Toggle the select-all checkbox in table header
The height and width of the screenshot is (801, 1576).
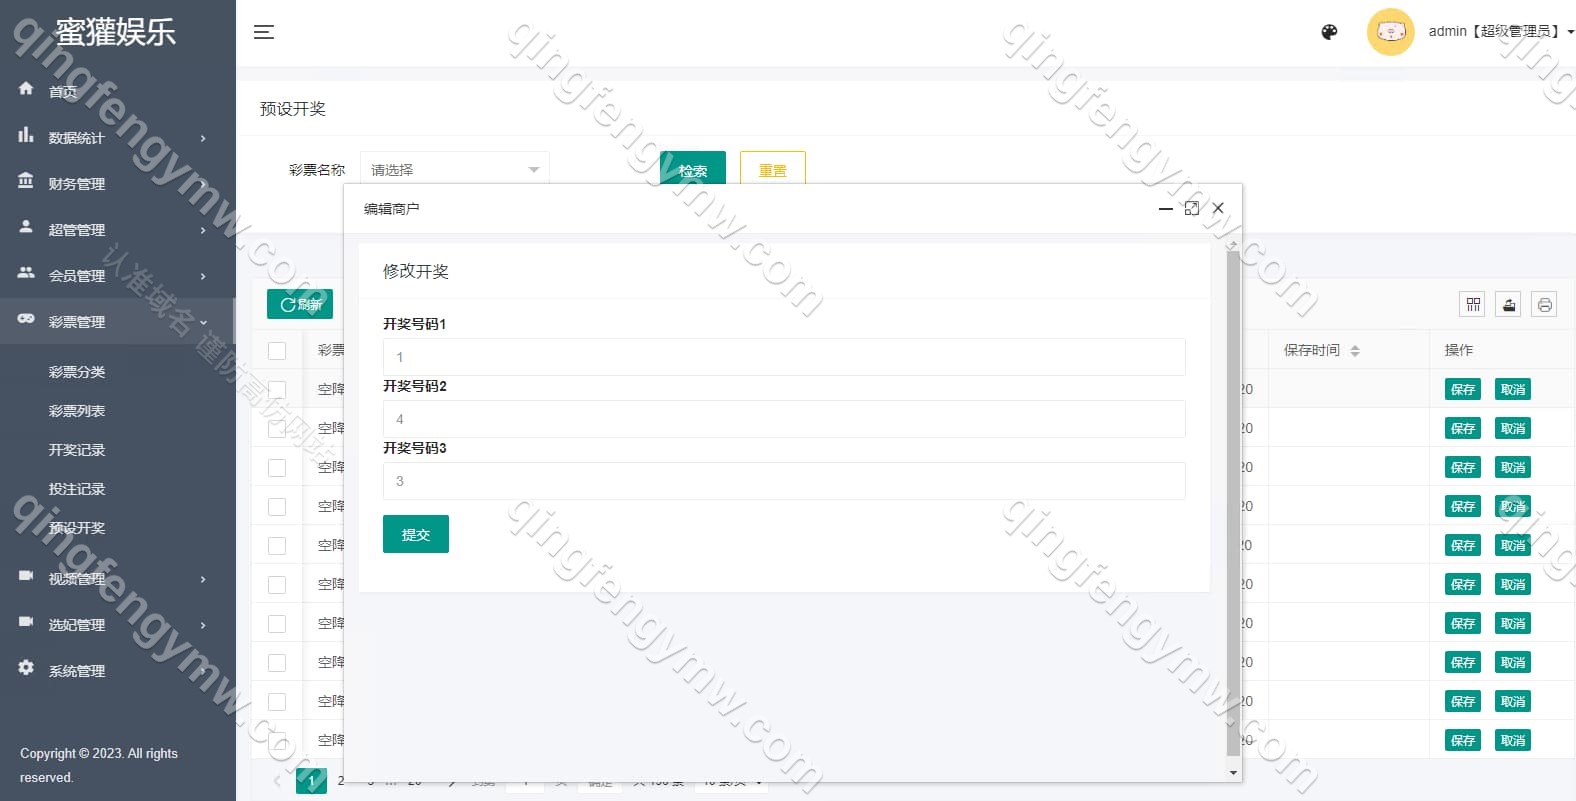tap(277, 350)
